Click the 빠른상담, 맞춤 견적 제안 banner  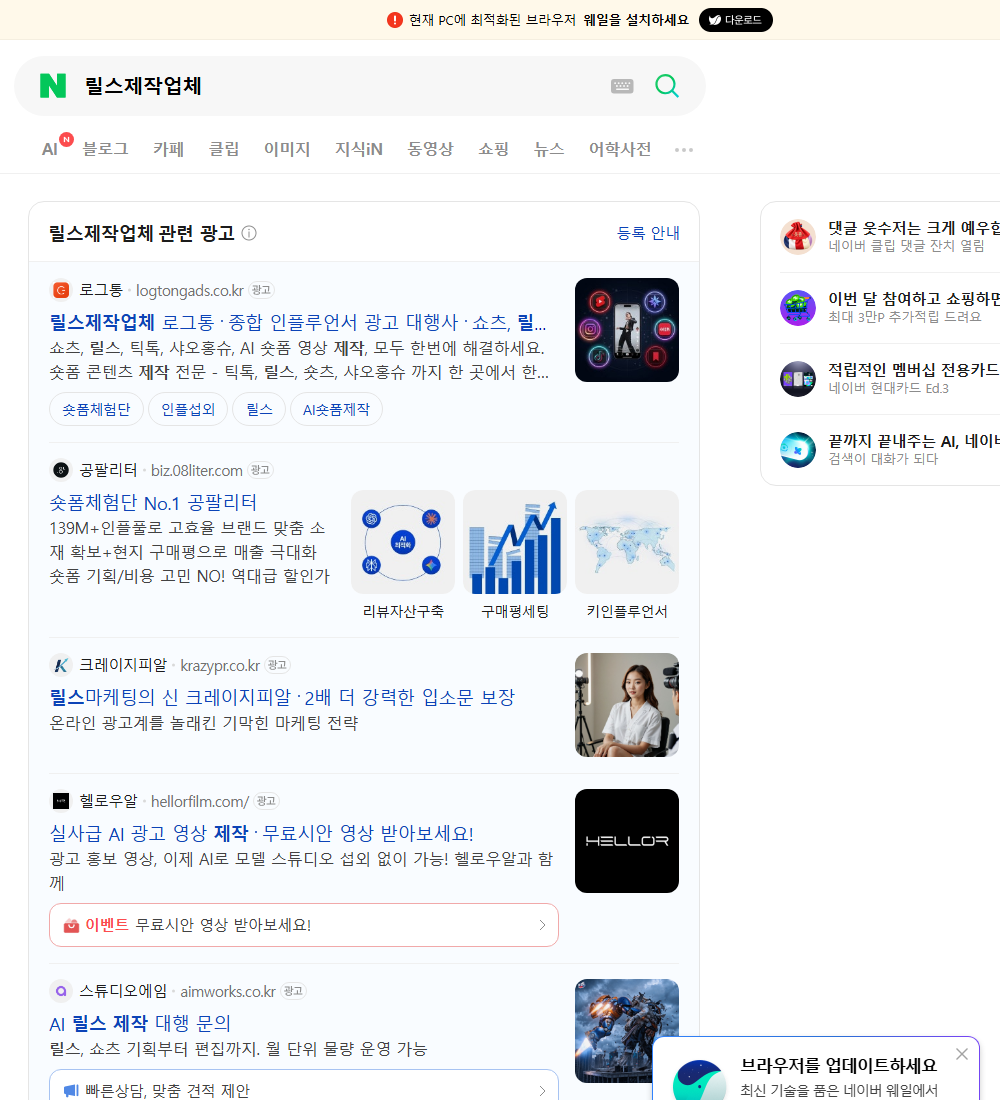(304, 1085)
